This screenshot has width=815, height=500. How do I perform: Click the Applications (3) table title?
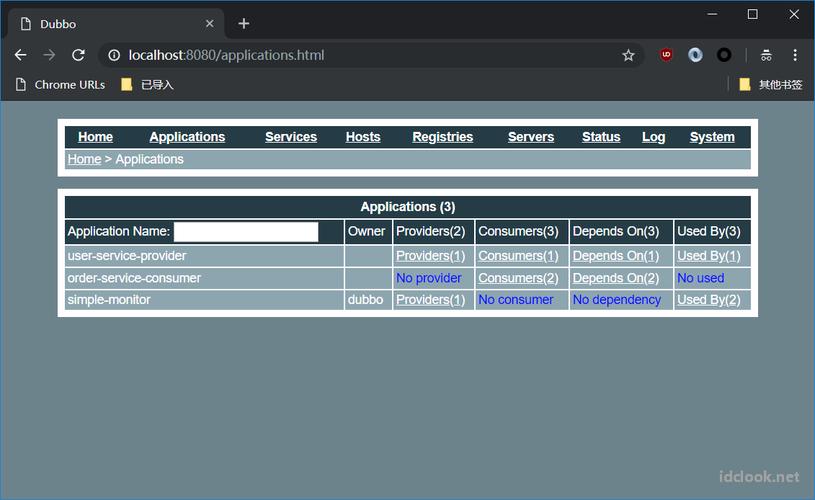point(408,207)
